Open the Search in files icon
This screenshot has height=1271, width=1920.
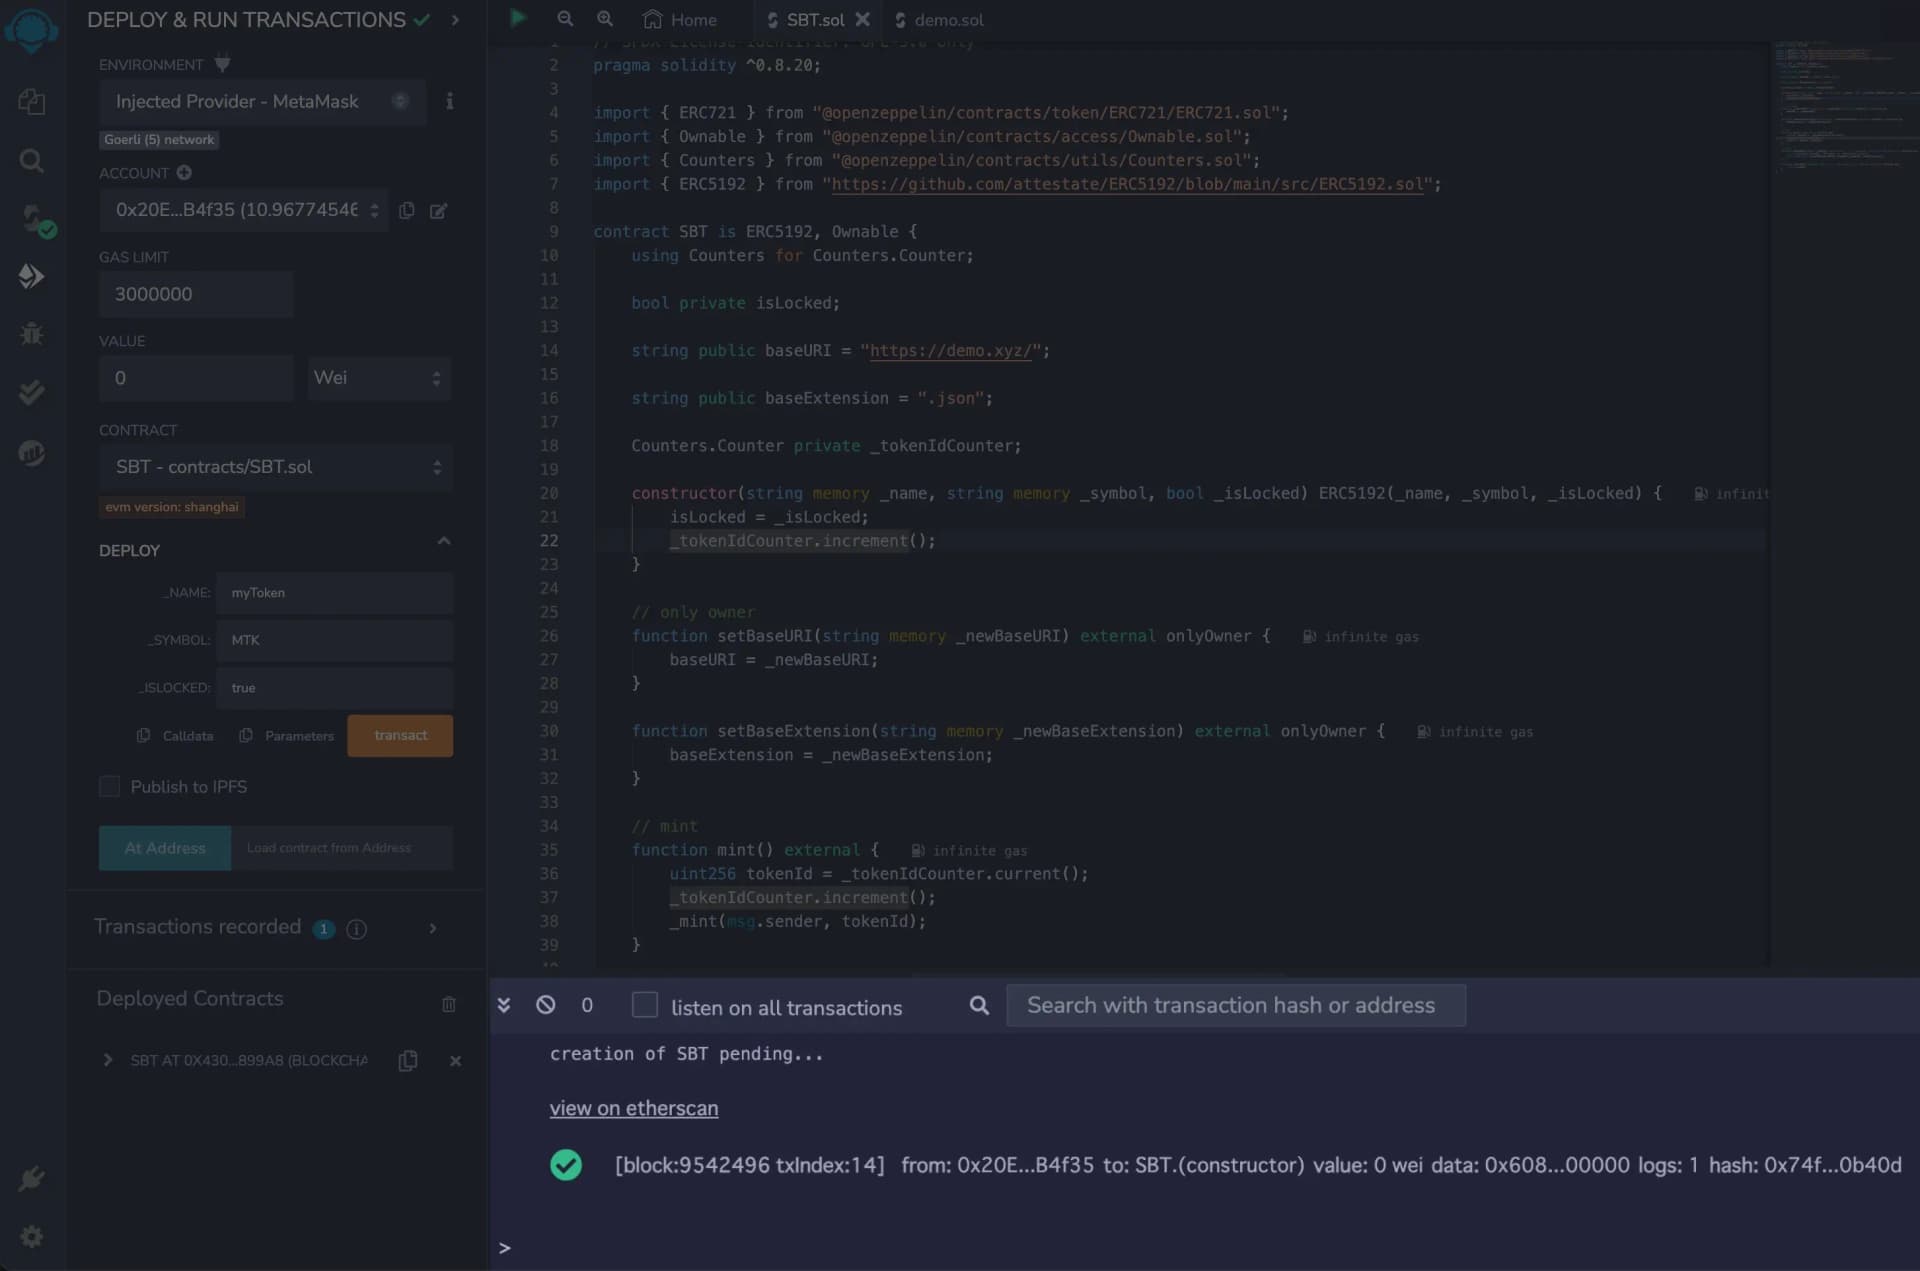(x=31, y=160)
